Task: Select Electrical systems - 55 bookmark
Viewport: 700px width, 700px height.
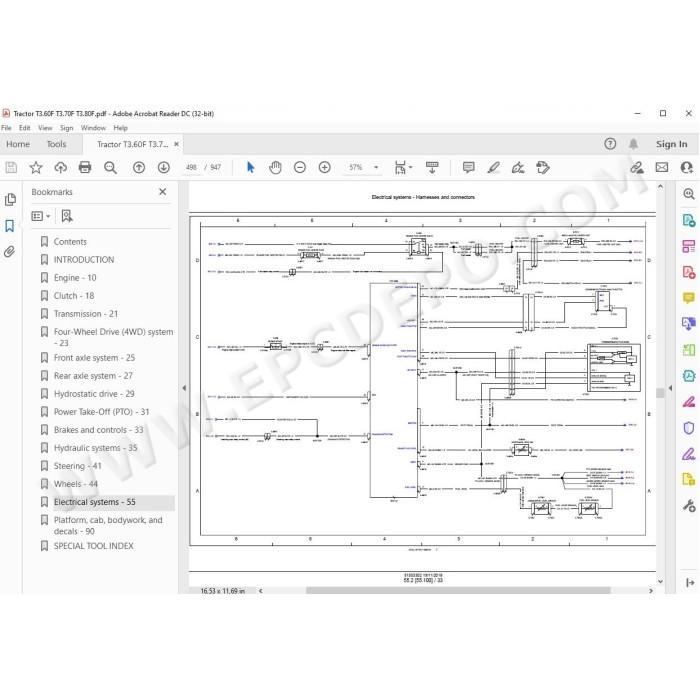Action: coord(94,502)
